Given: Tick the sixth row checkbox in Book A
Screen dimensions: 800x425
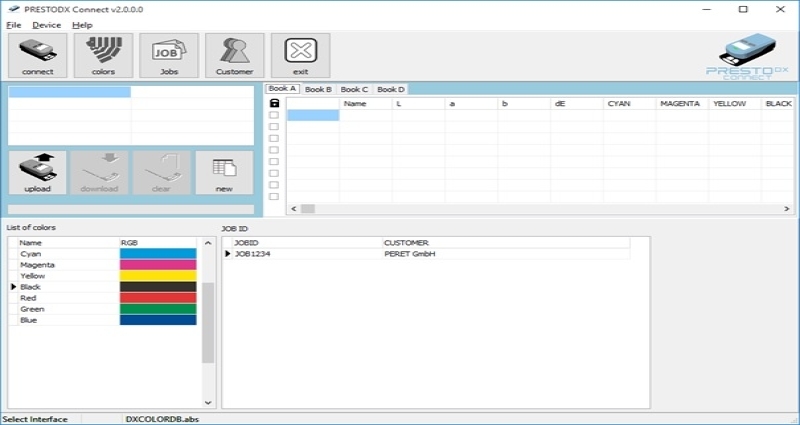Looking at the screenshot, I should click(x=274, y=173).
